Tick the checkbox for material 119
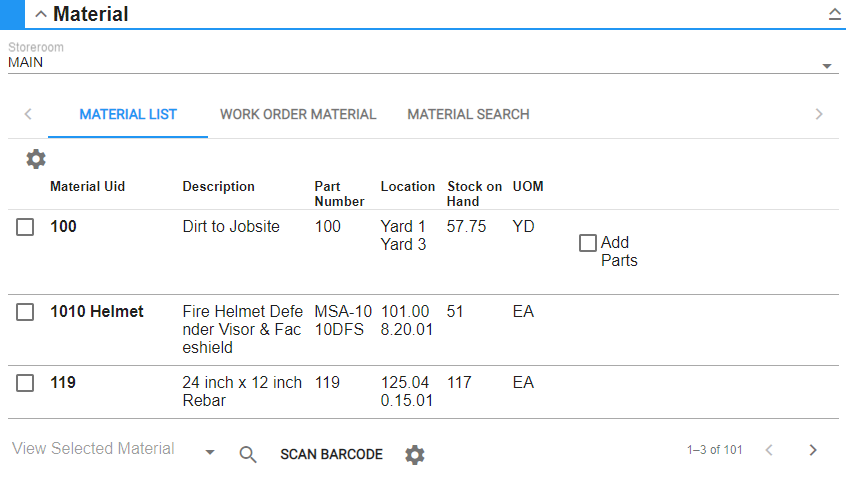Viewport: 846px width, 487px height. [x=26, y=383]
